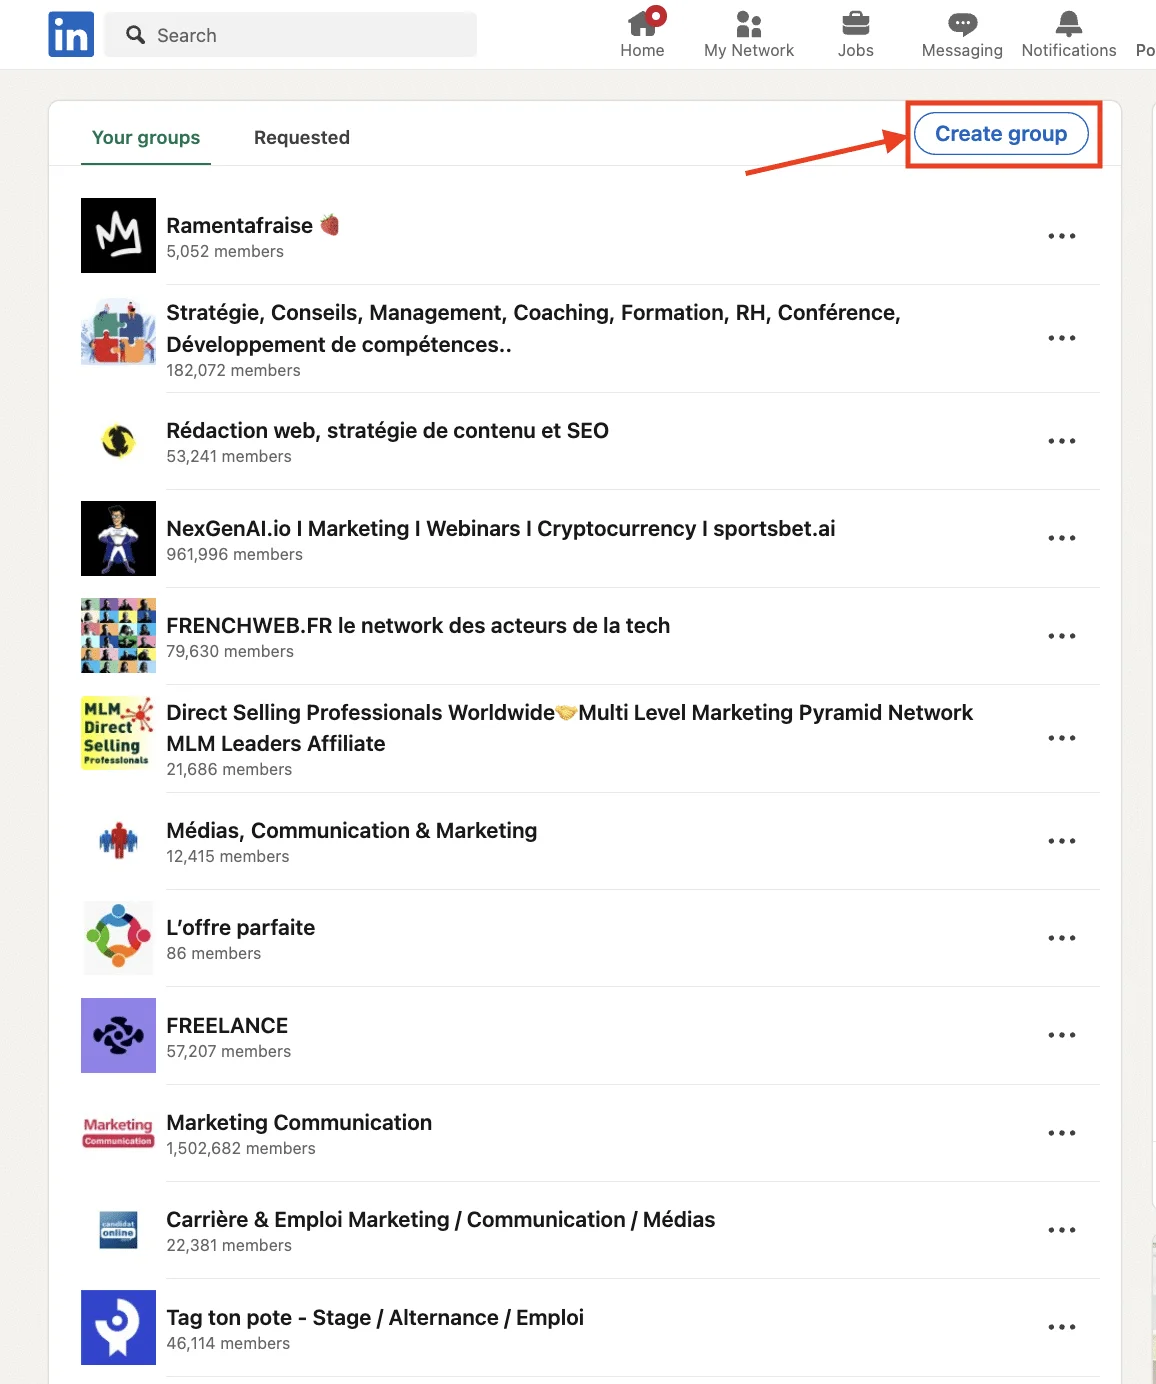Open FRENCHWEB.FR group mosaic logo
Viewport: 1156px width, 1384px height.
click(x=118, y=635)
